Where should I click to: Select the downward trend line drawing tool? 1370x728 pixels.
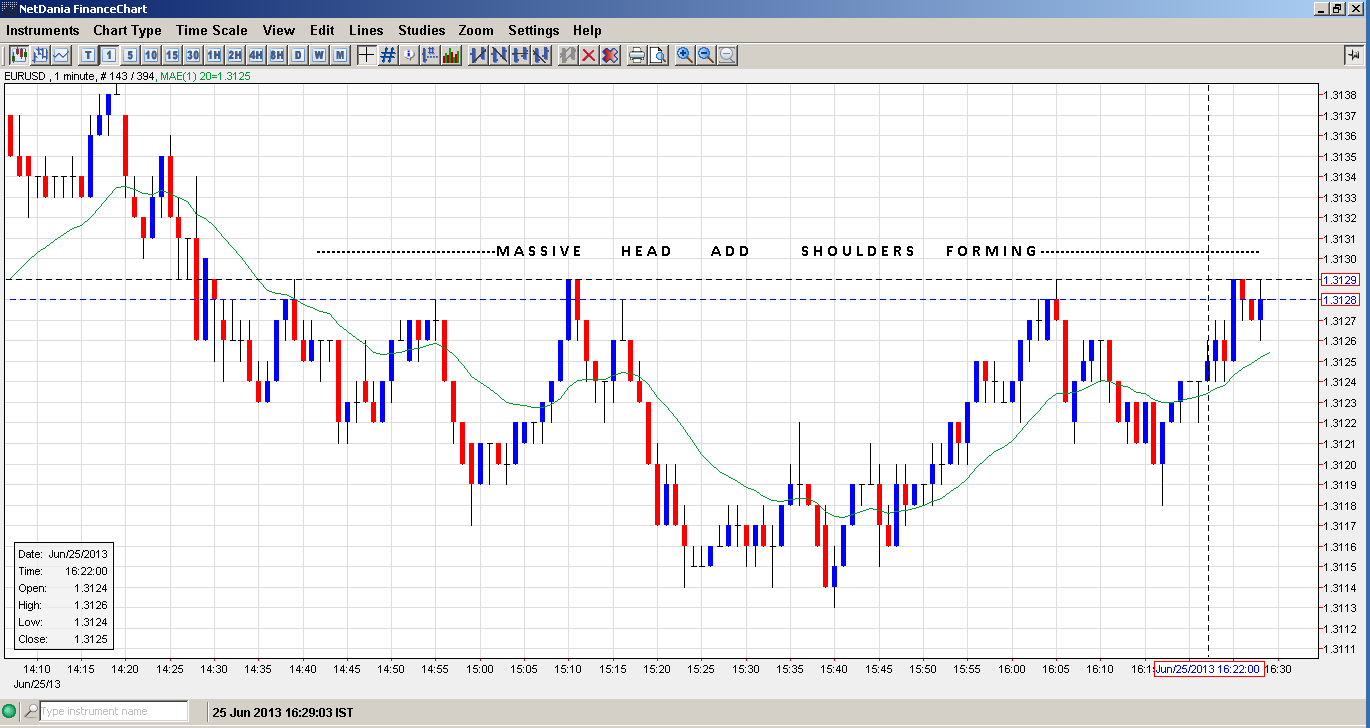coord(499,55)
